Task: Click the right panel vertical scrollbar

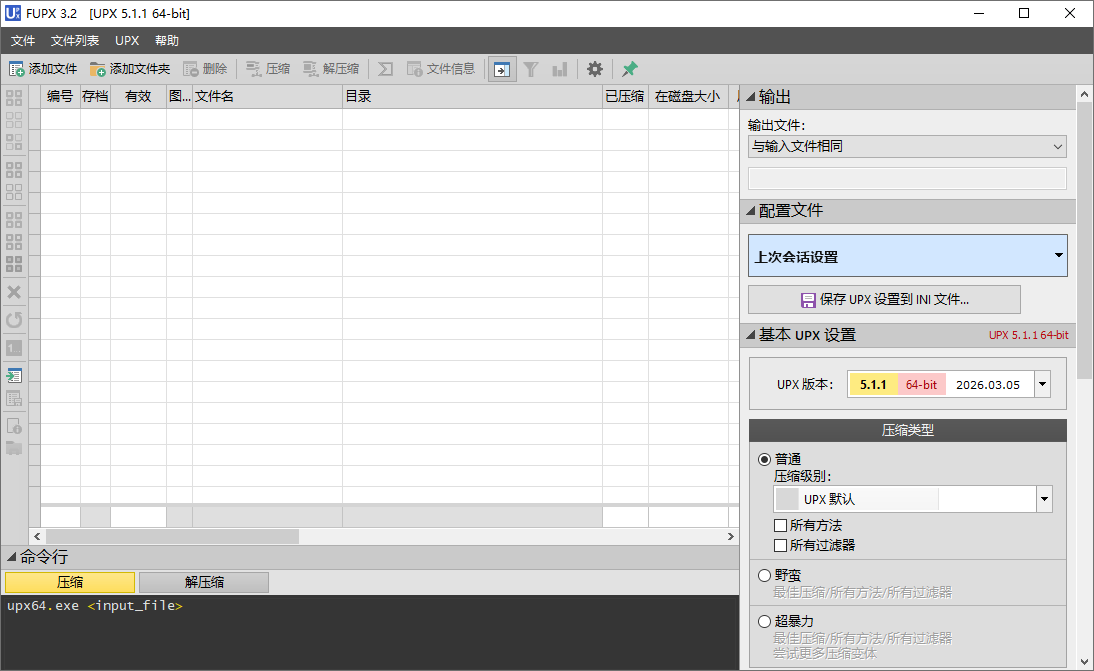Action: [1083, 300]
